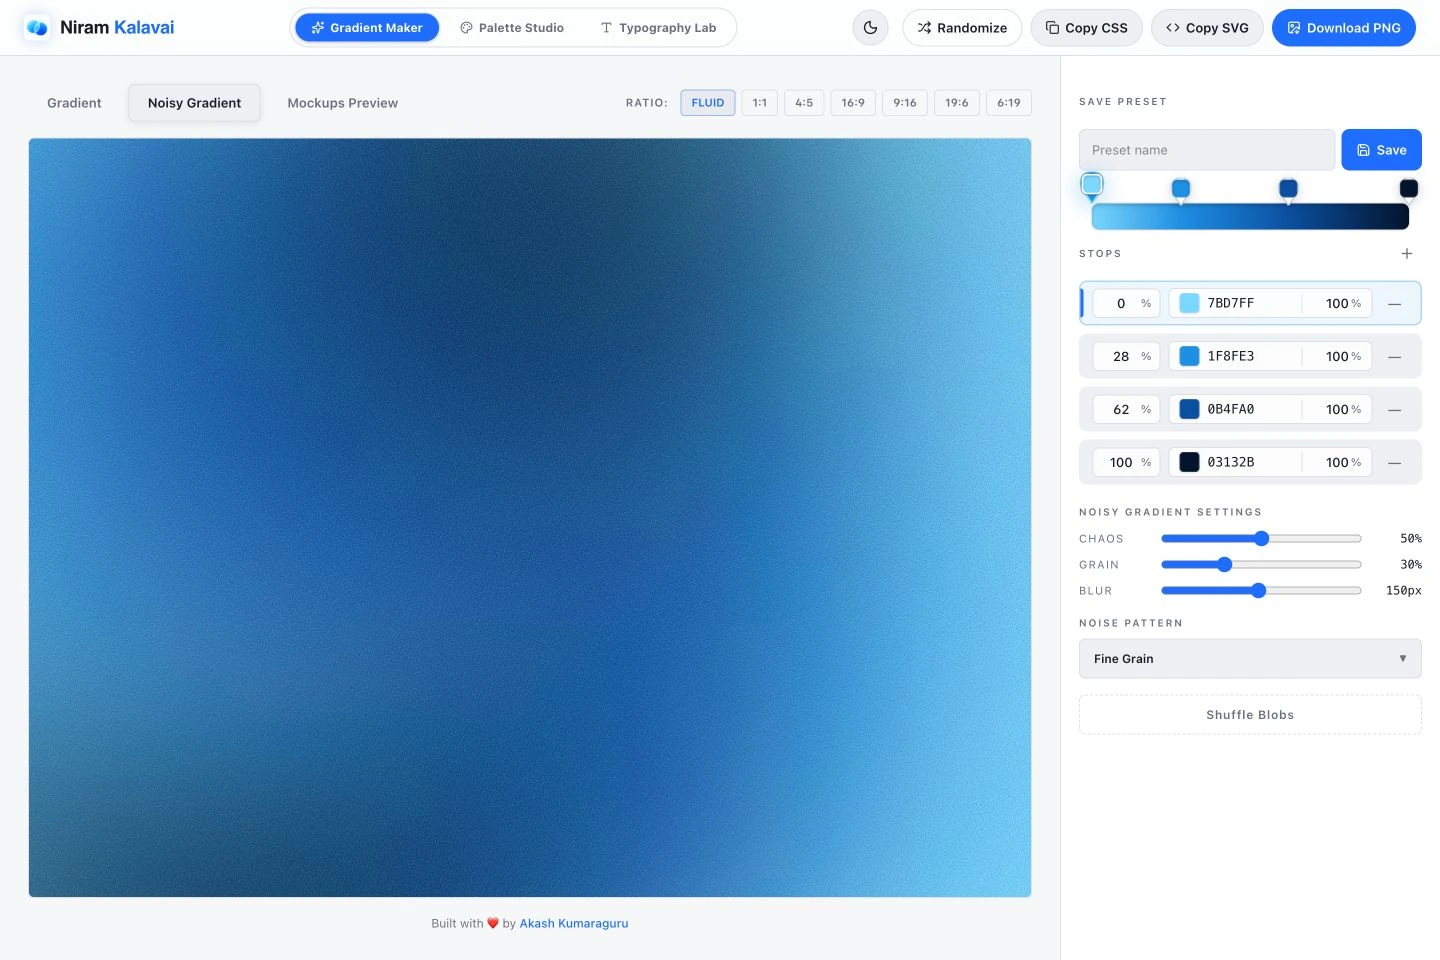Select the 6:19 ratio option
The height and width of the screenshot is (960, 1440).
pos(1009,103)
